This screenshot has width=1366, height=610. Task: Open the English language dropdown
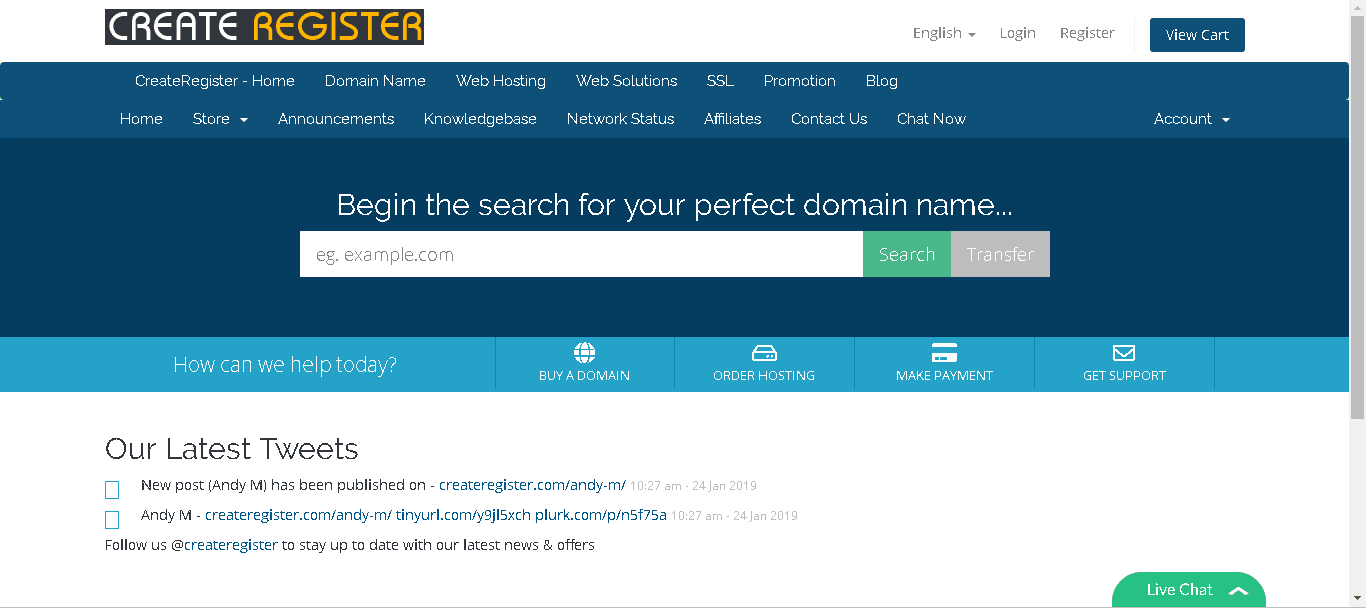[x=944, y=33]
